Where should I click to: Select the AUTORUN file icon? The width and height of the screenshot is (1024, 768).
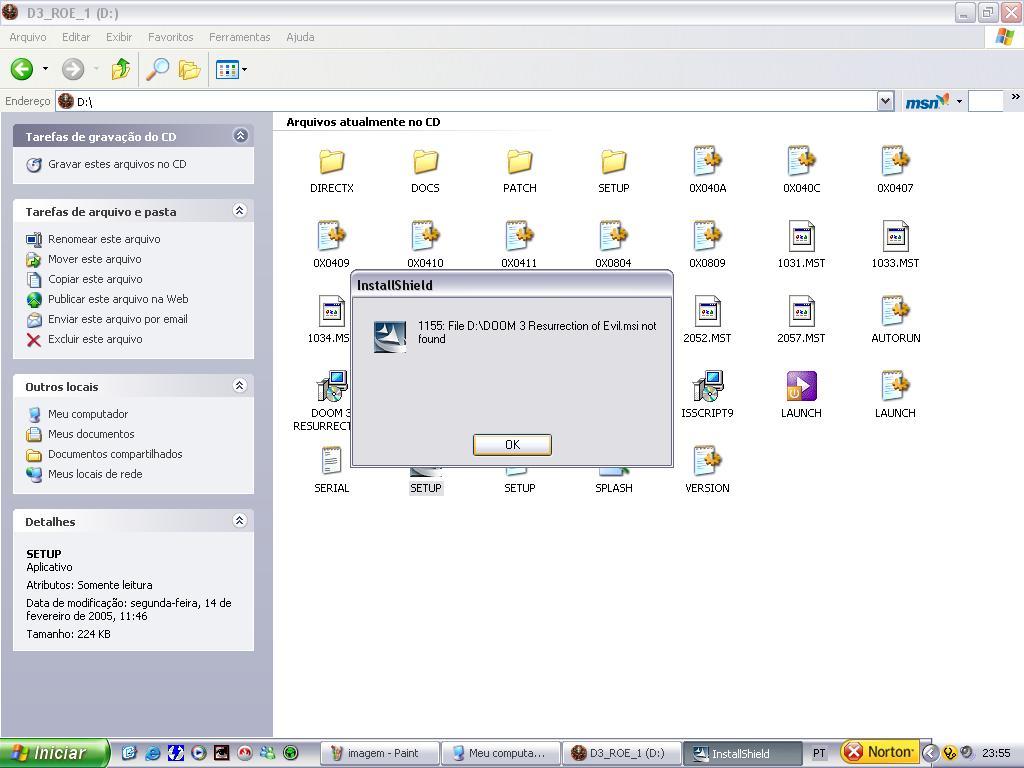(895, 311)
